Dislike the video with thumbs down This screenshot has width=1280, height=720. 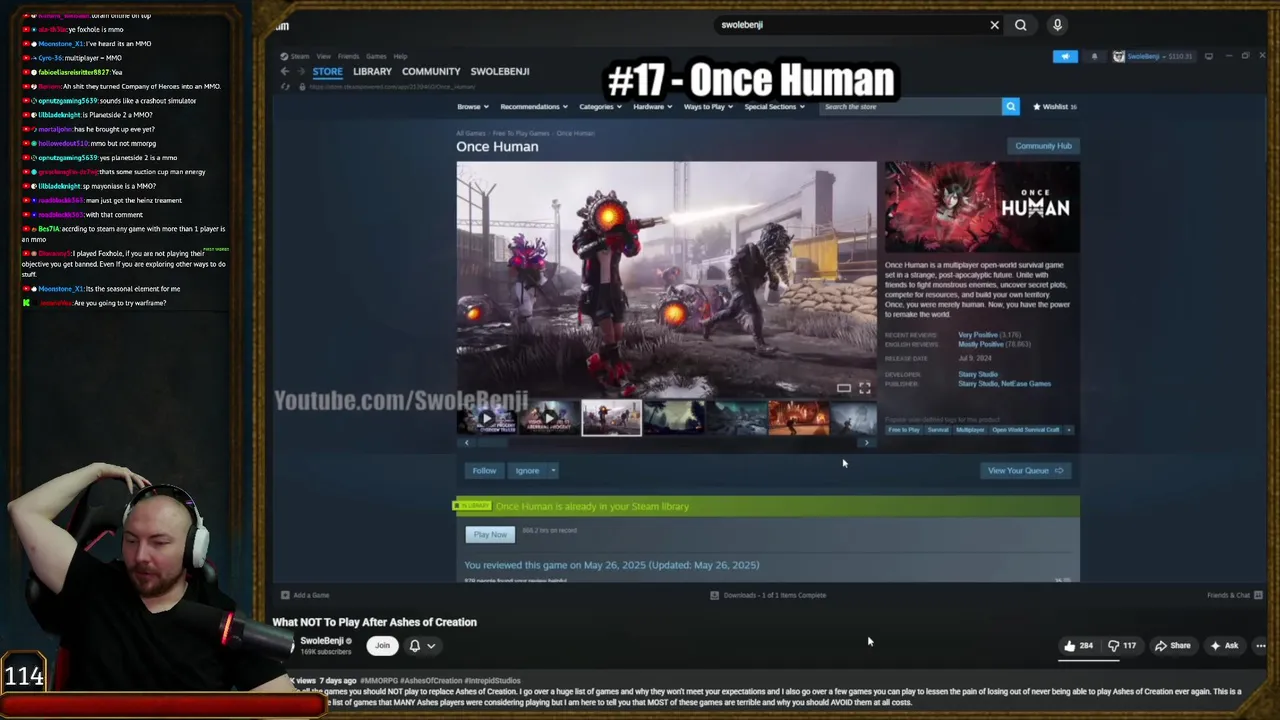pyautogui.click(x=1121, y=646)
